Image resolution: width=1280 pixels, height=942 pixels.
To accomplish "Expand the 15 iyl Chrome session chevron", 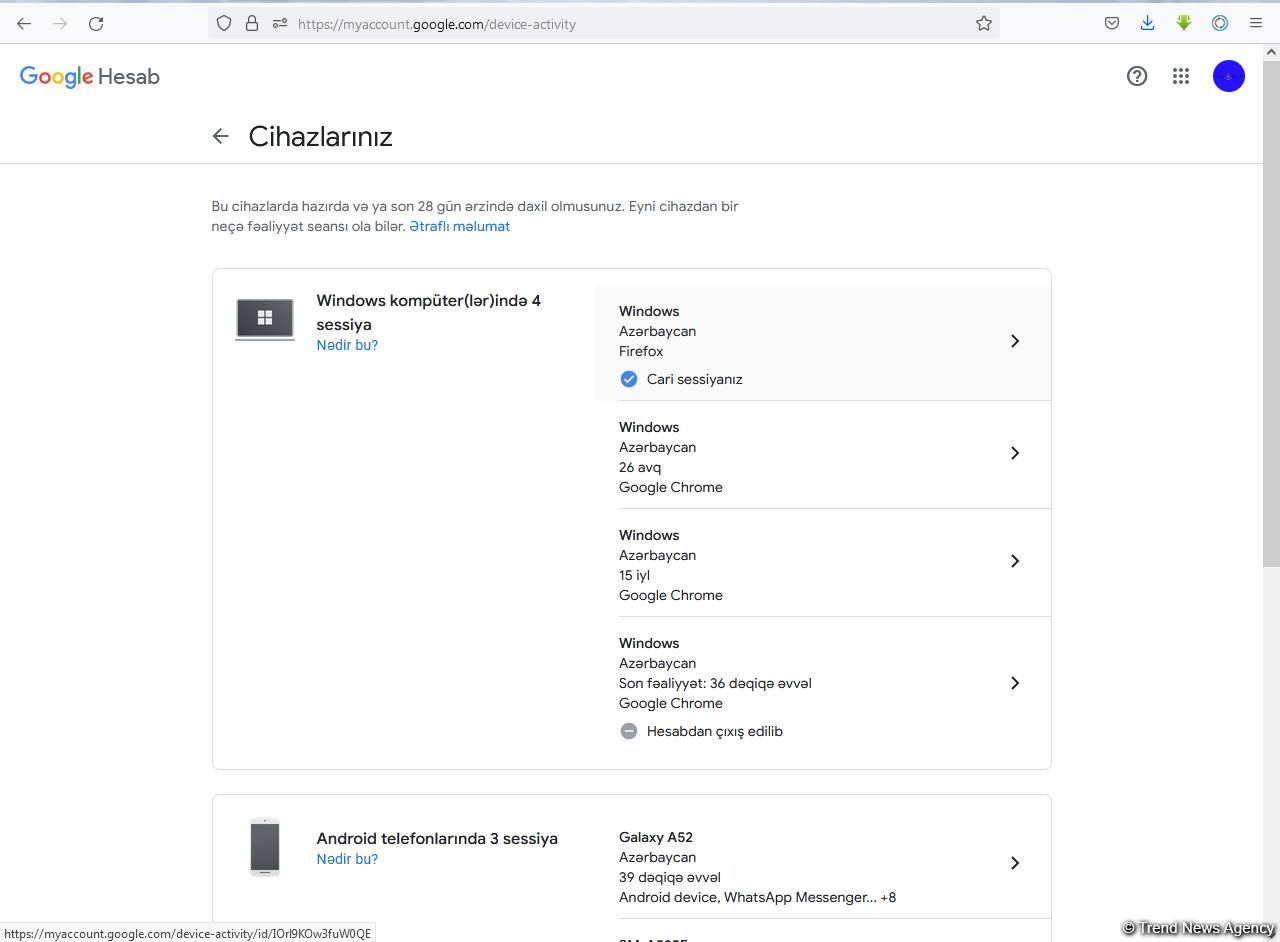I will 1015,561.
